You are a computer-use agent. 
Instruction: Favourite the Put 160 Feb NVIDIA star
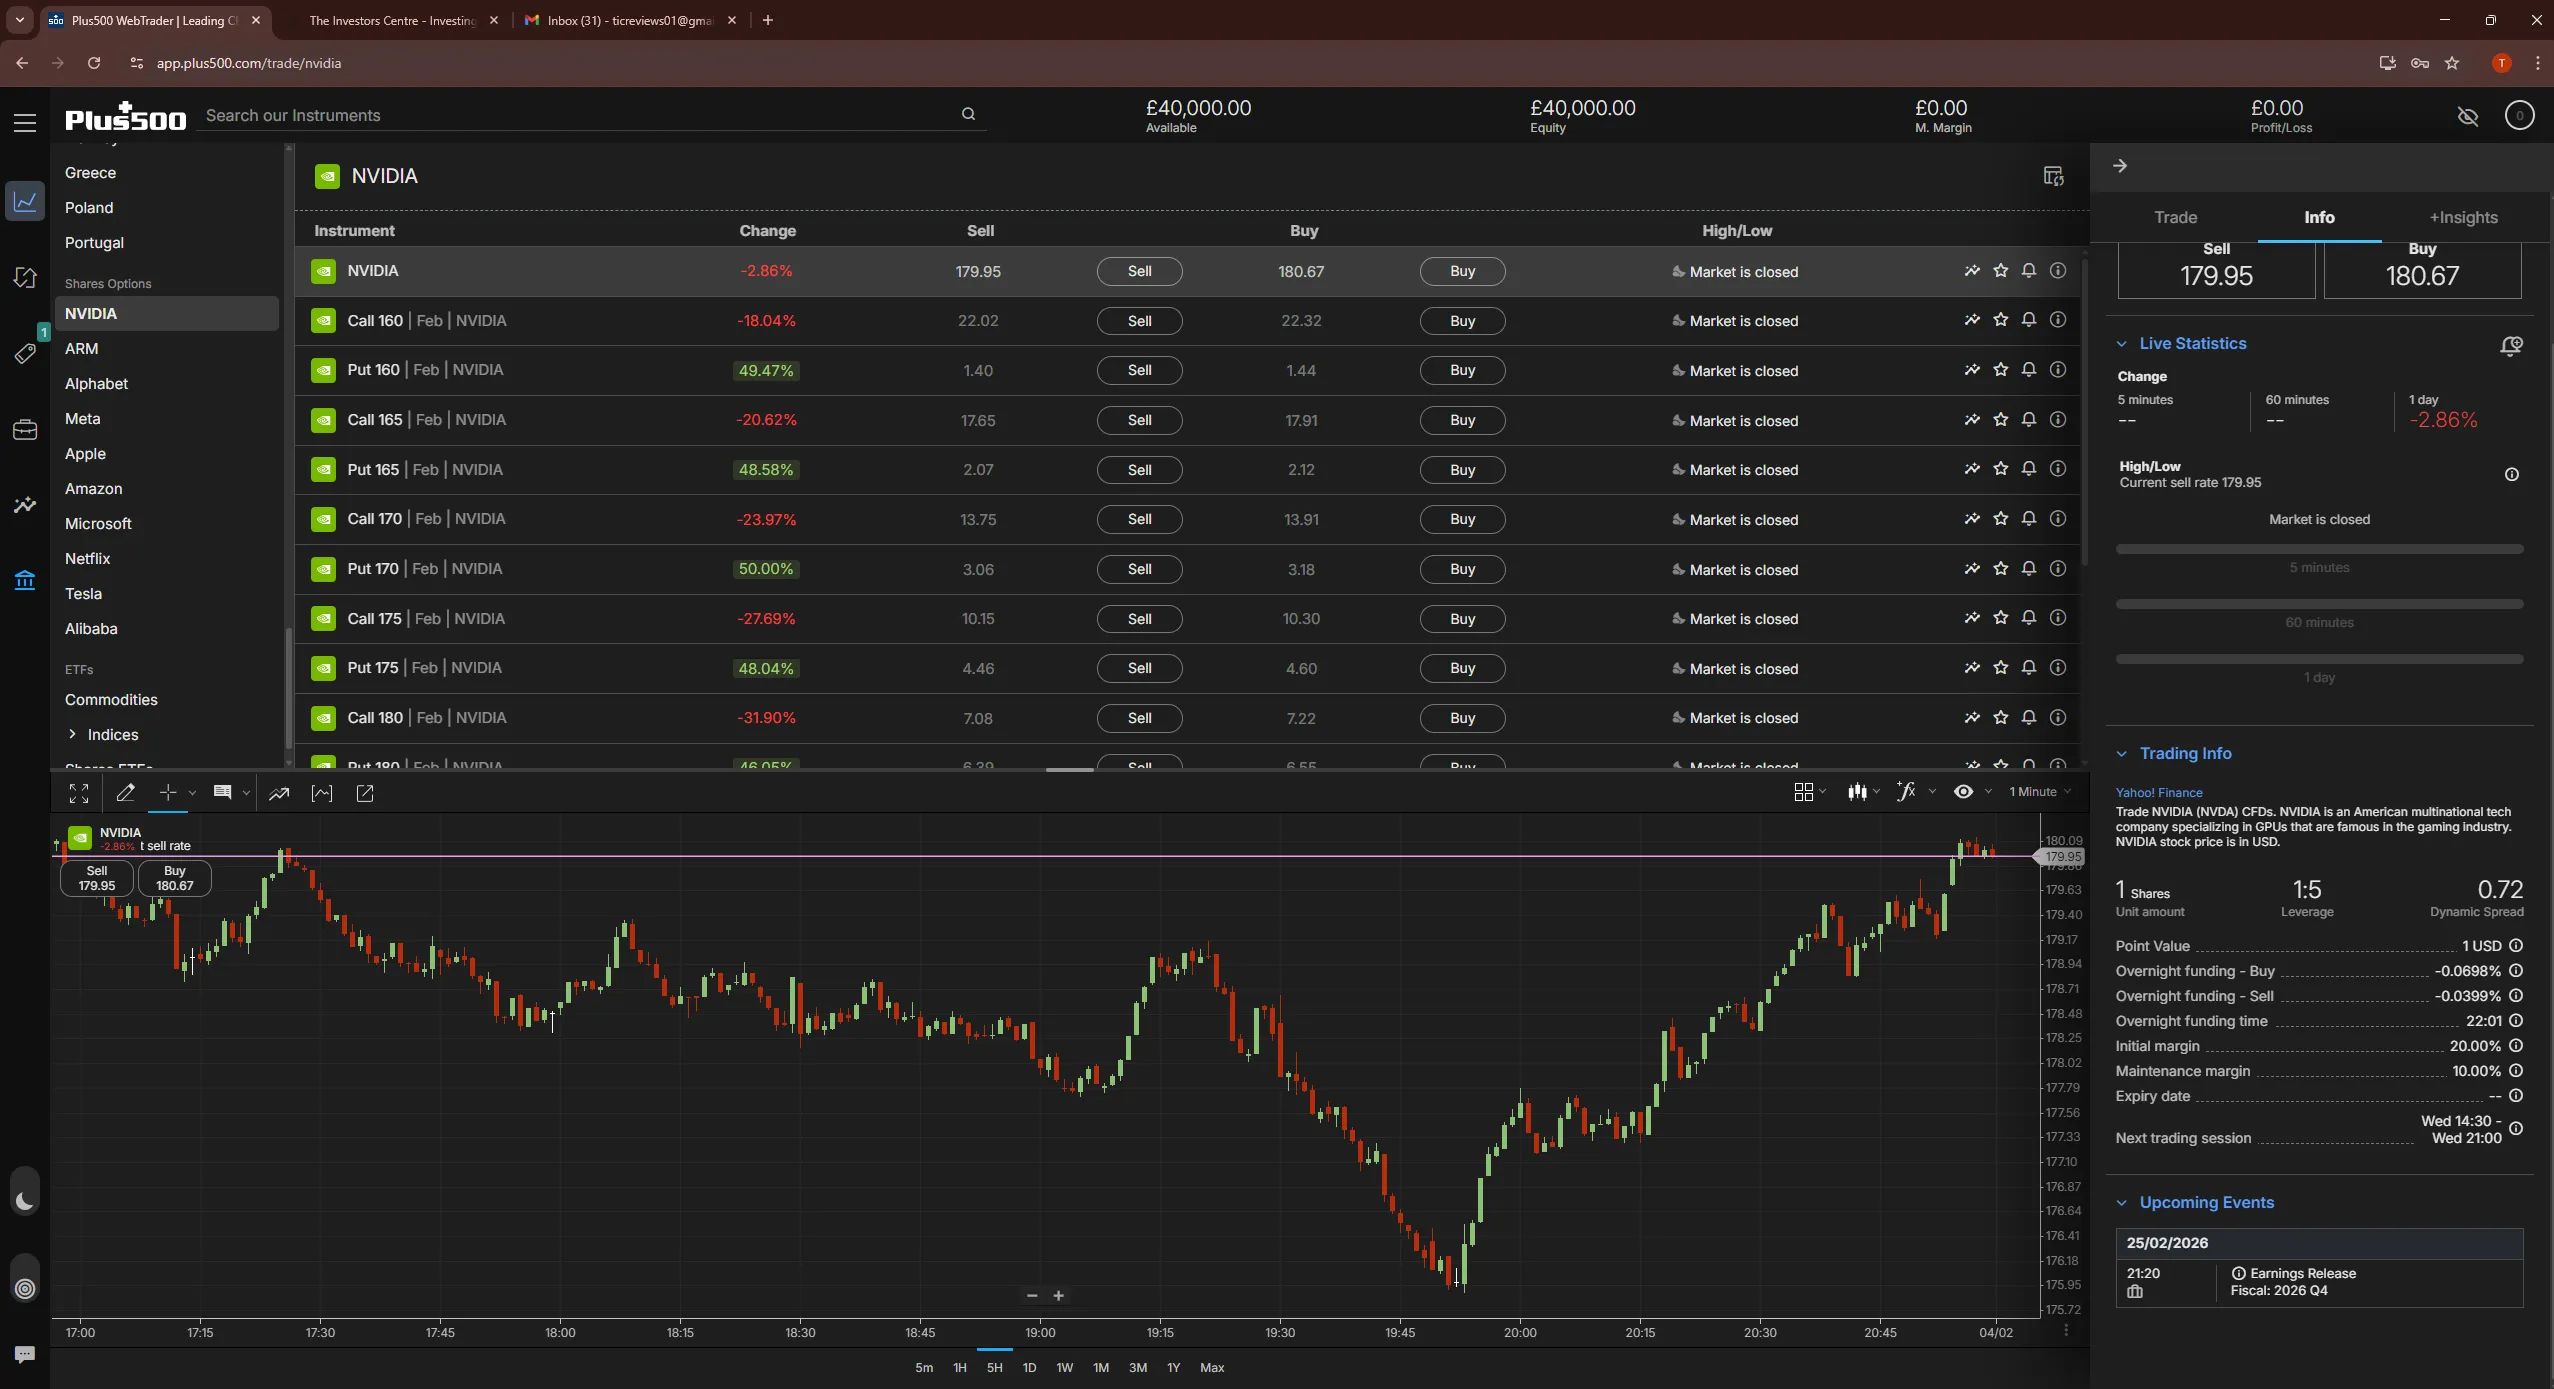pyautogui.click(x=2001, y=370)
